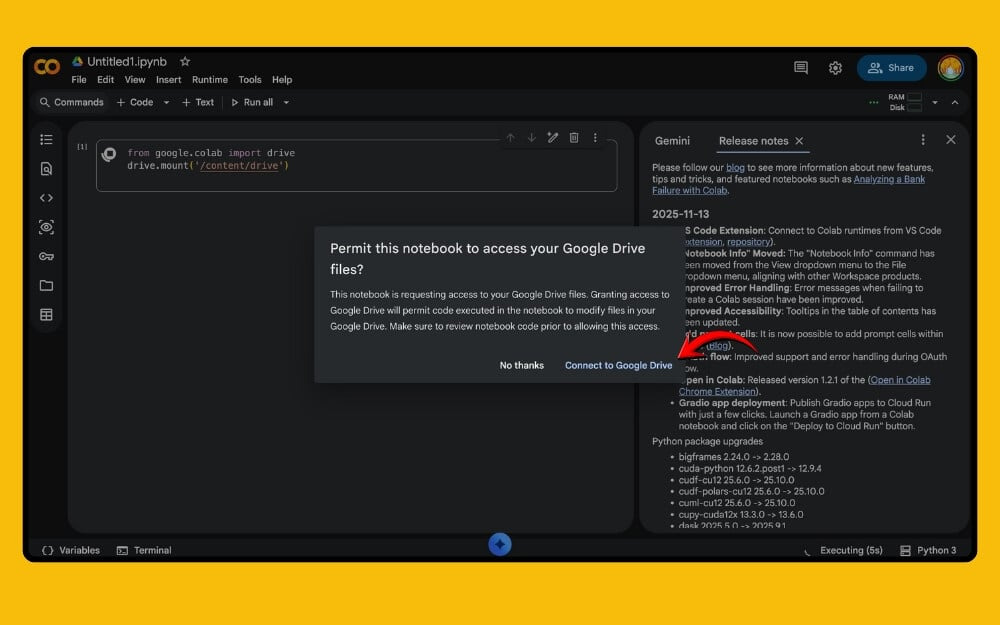Open the Insert menu
The height and width of the screenshot is (625, 1000).
(x=168, y=80)
